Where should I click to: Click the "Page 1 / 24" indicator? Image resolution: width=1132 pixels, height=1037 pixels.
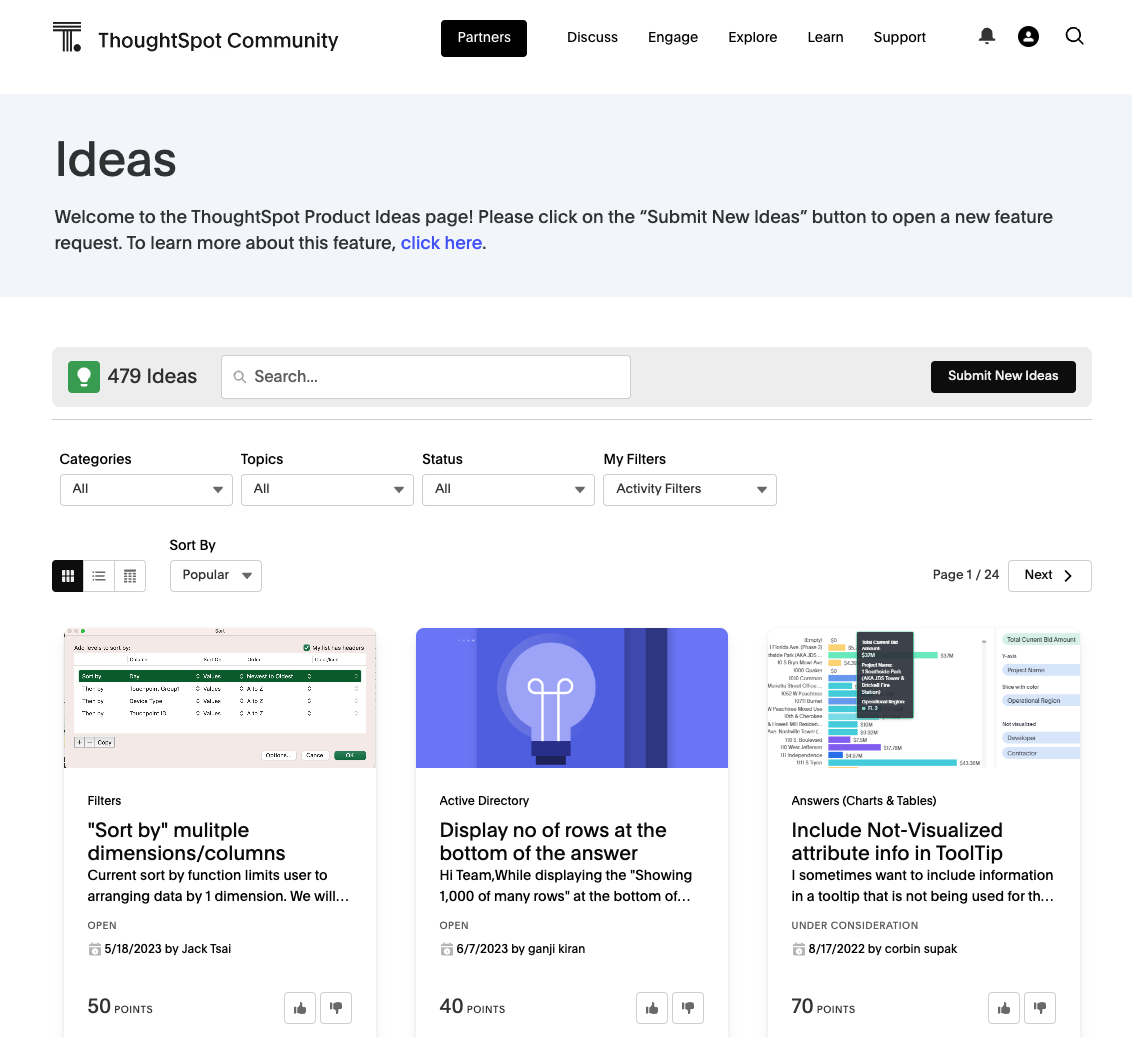965,575
